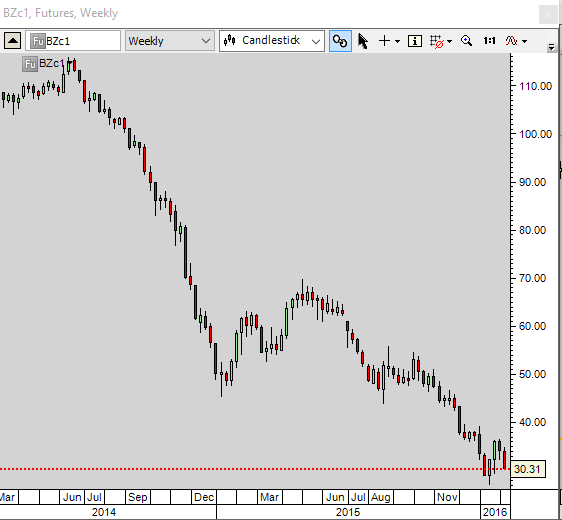Viewport: 562px width, 520px height.
Task: Edit the BZc1 symbol input field
Action: (x=73, y=40)
